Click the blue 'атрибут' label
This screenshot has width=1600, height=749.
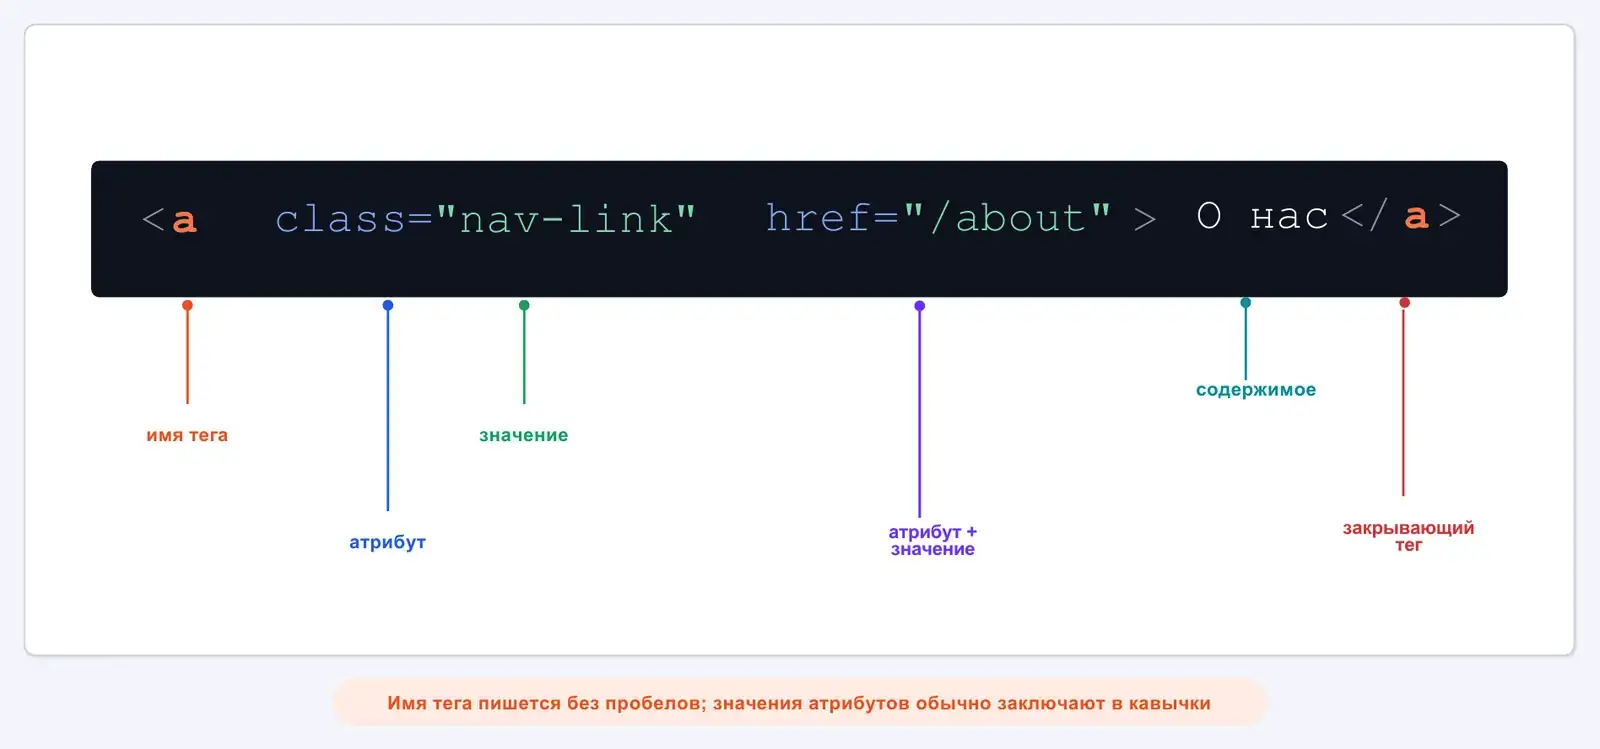tap(387, 542)
